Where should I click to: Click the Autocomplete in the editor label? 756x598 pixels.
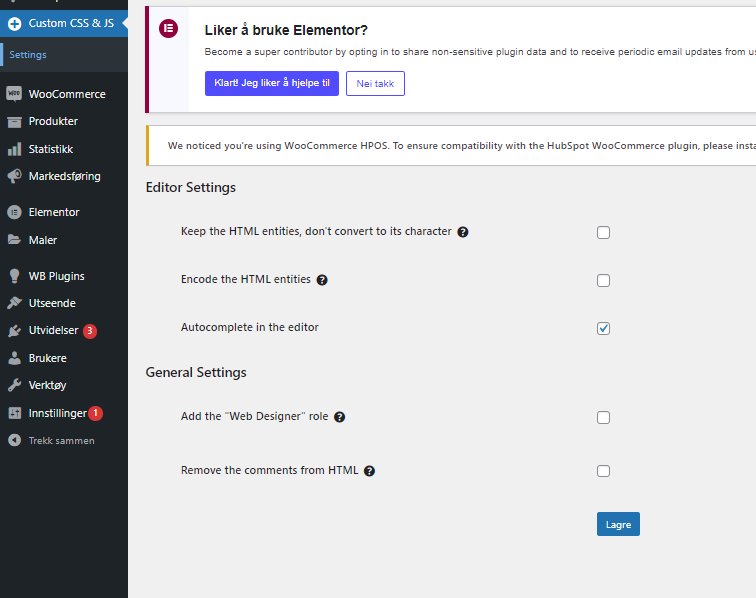[250, 327]
